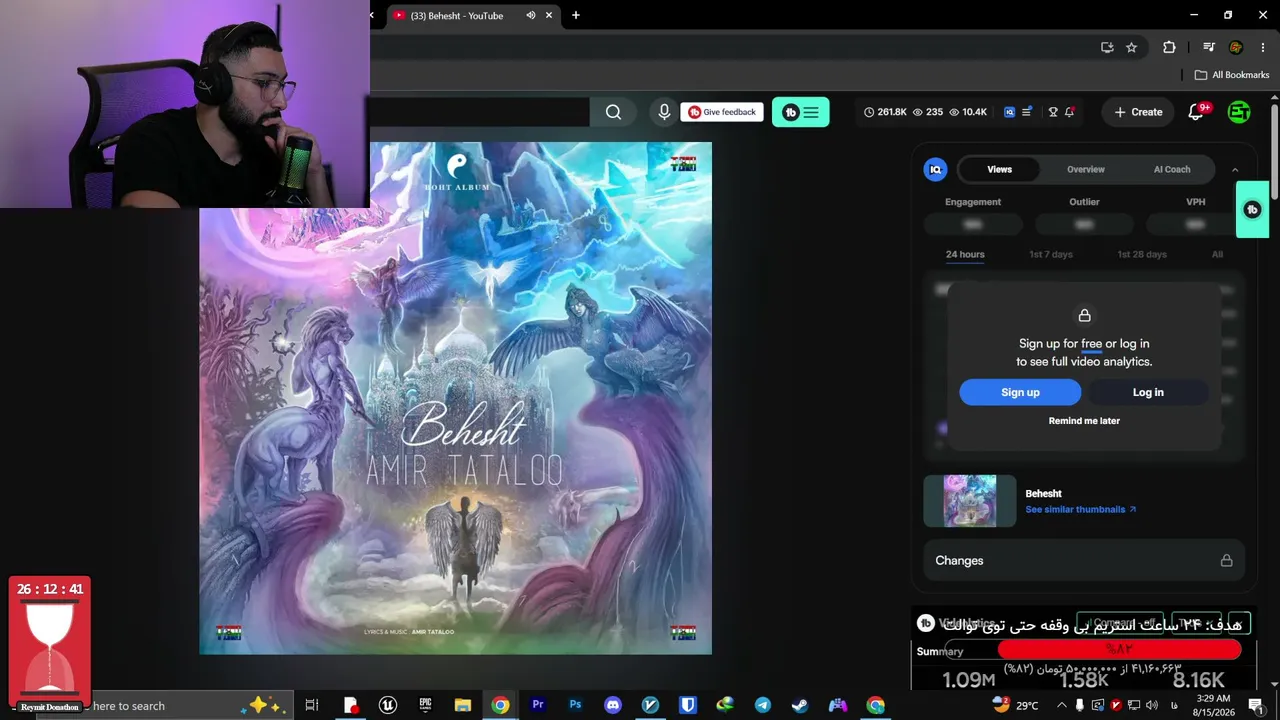This screenshot has height=720, width=1280.
Task: Open the All Bookmarks folder
Action: coord(1232,75)
